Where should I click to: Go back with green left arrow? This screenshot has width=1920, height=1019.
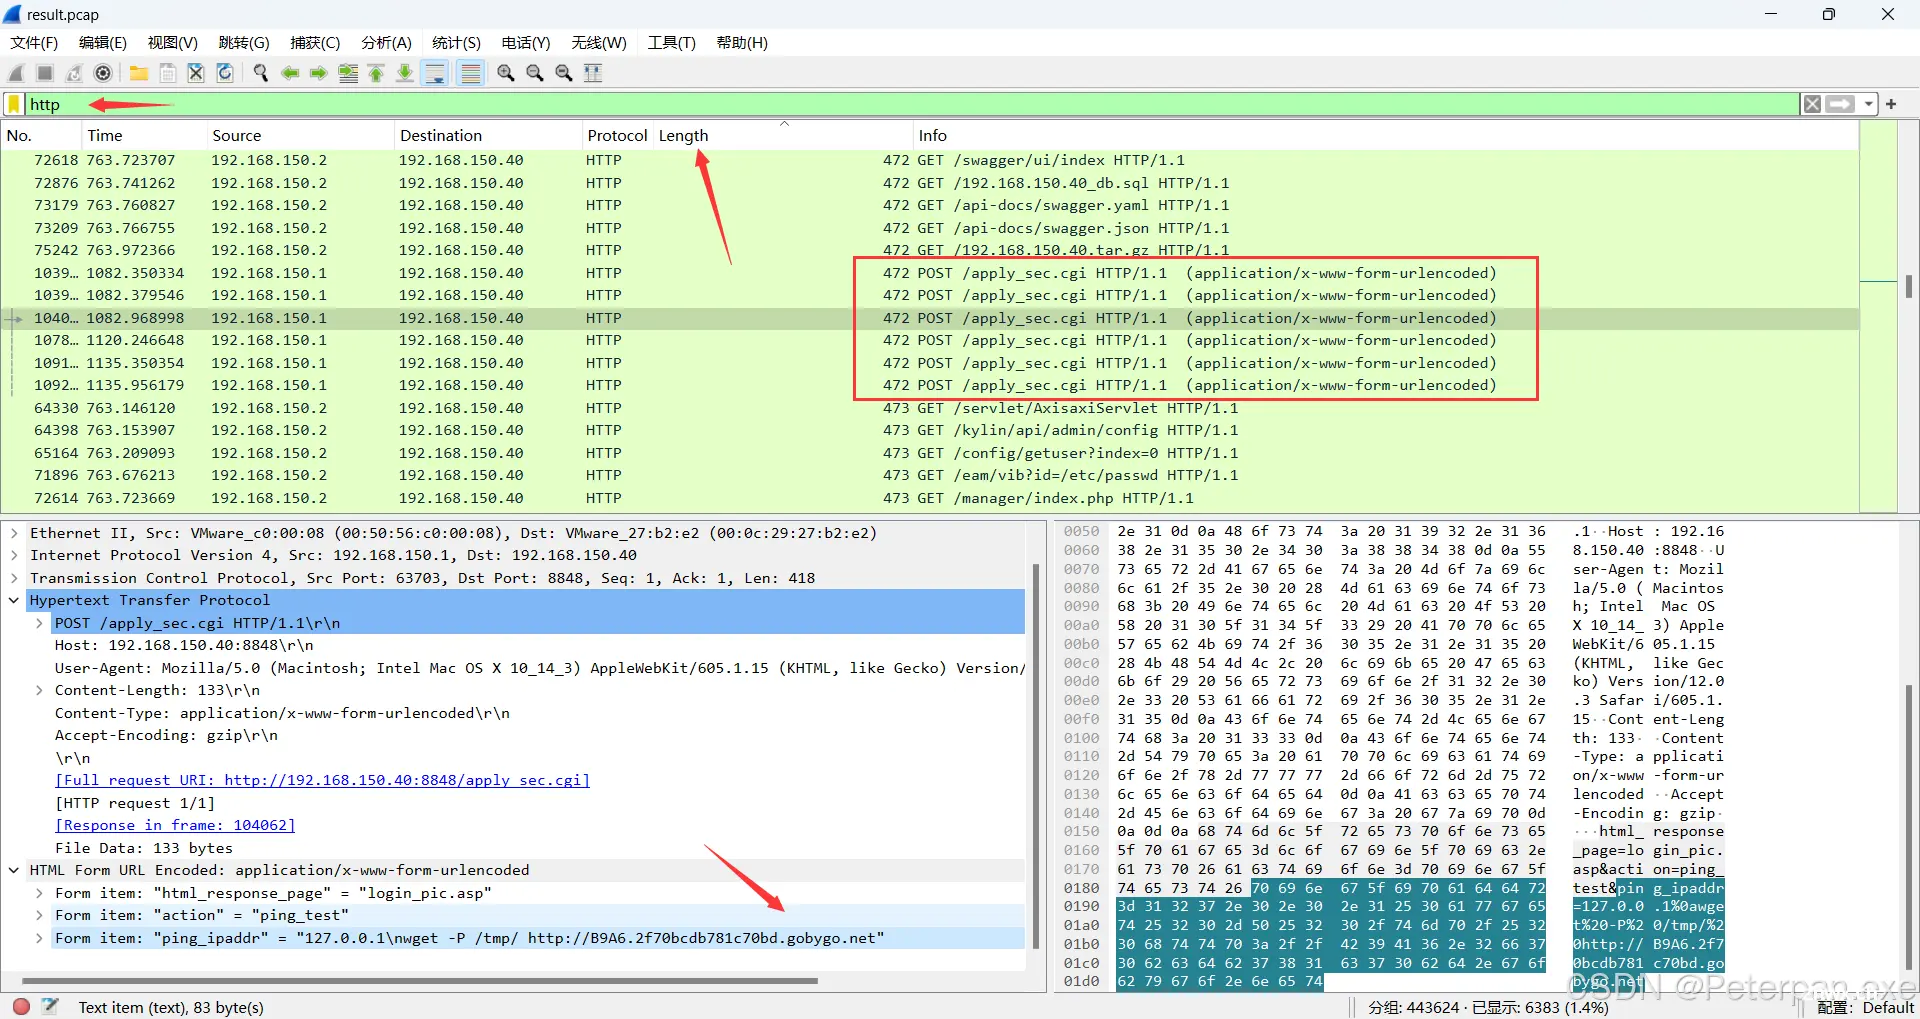[x=290, y=73]
